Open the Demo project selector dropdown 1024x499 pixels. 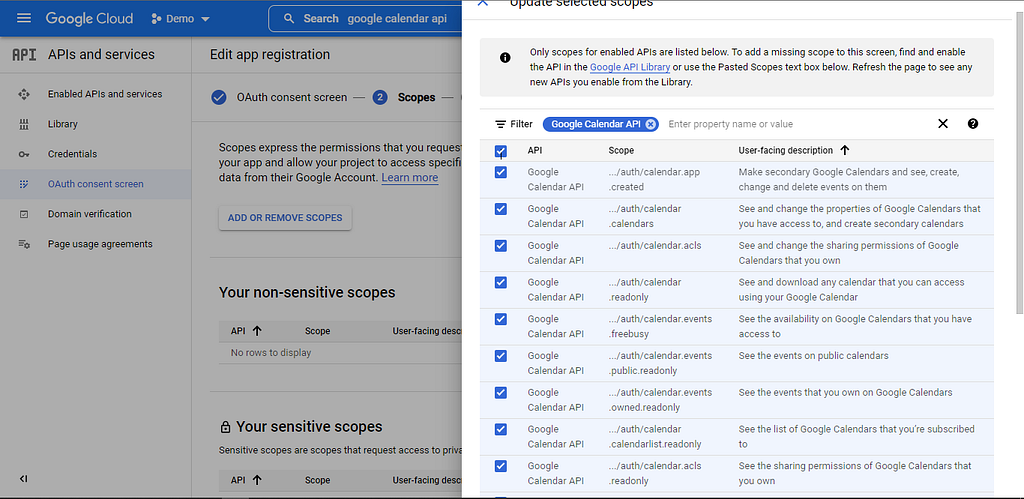click(180, 19)
